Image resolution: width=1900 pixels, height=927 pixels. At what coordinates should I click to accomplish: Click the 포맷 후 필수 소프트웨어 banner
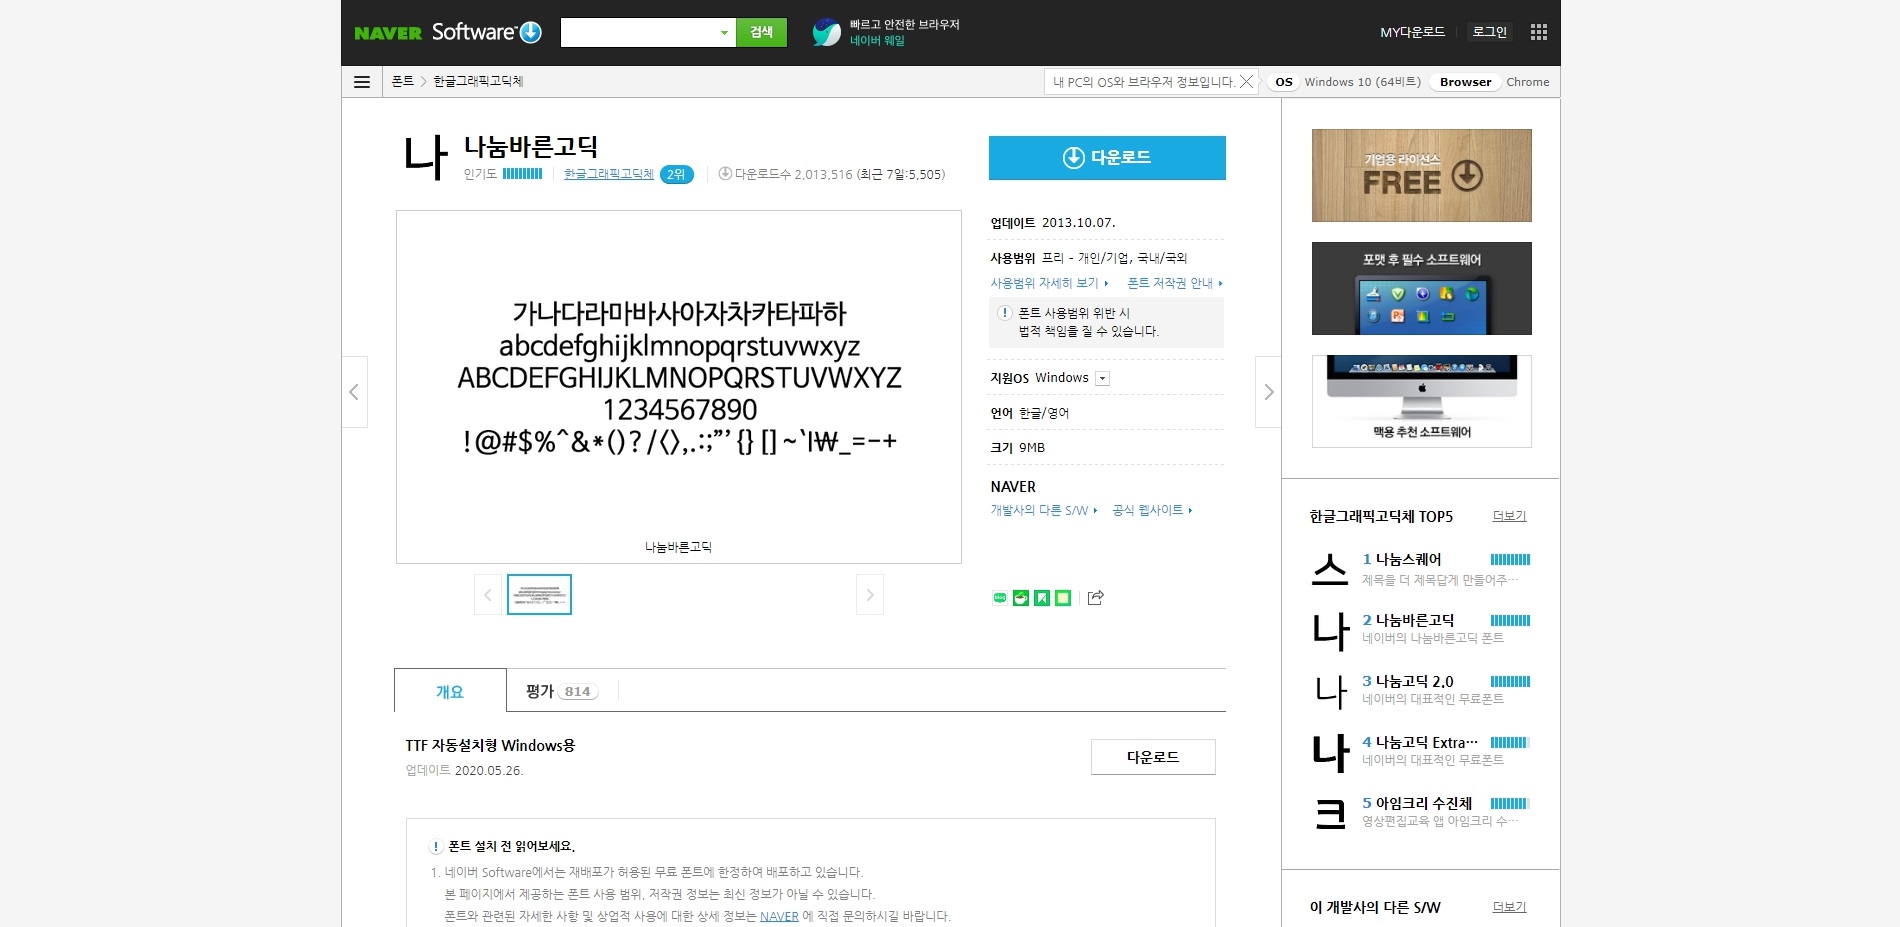[1421, 288]
